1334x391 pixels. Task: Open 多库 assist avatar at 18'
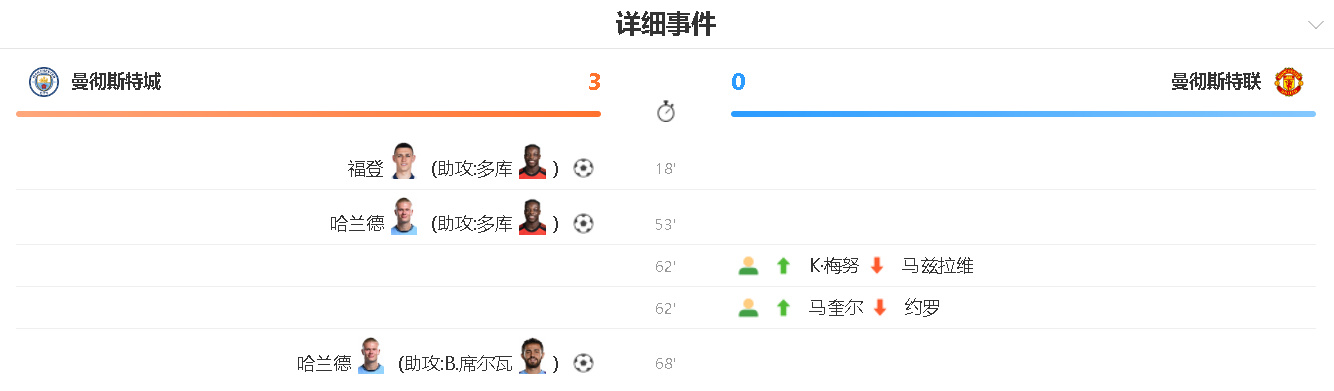point(532,161)
